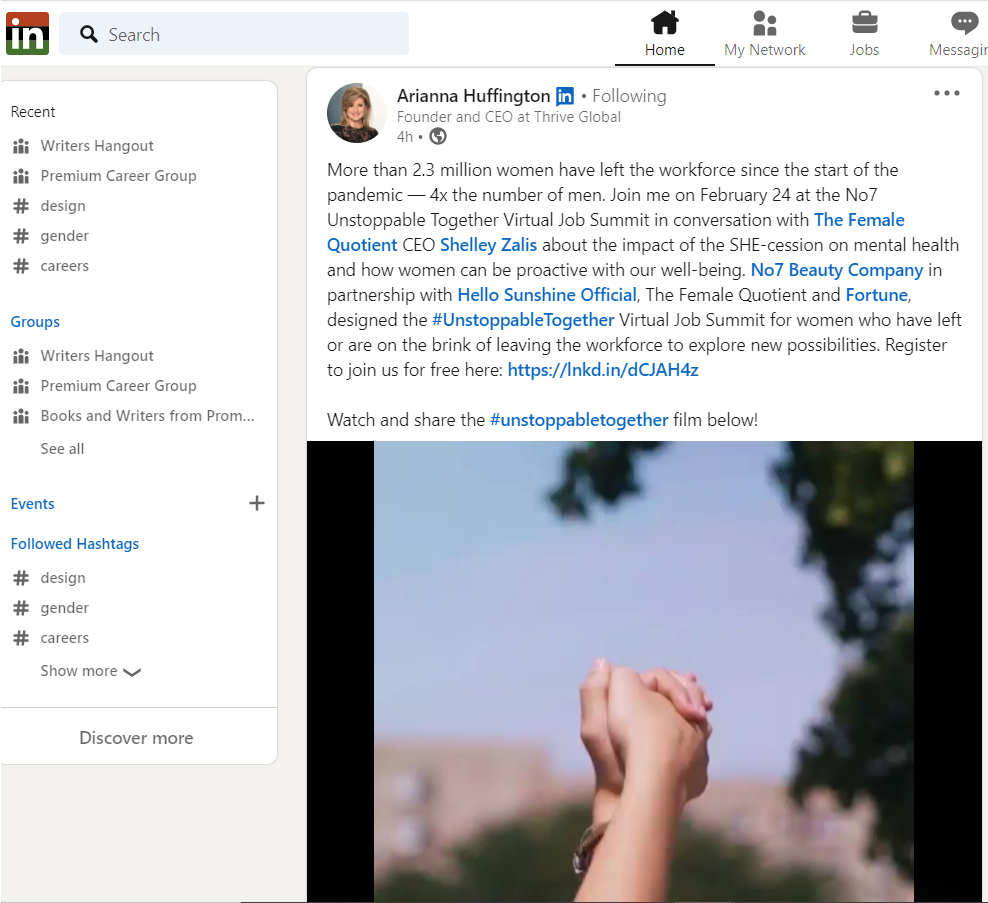Click hashtag icon beside Followed gender

[21, 608]
